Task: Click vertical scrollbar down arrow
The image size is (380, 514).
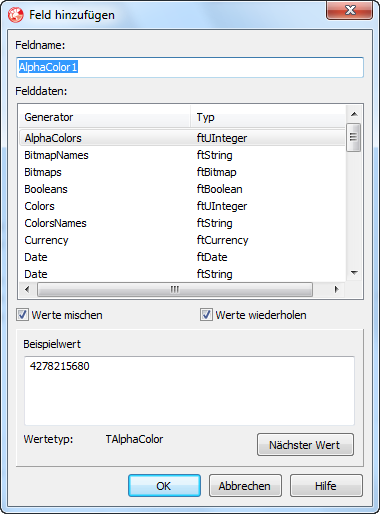Action: [x=354, y=273]
